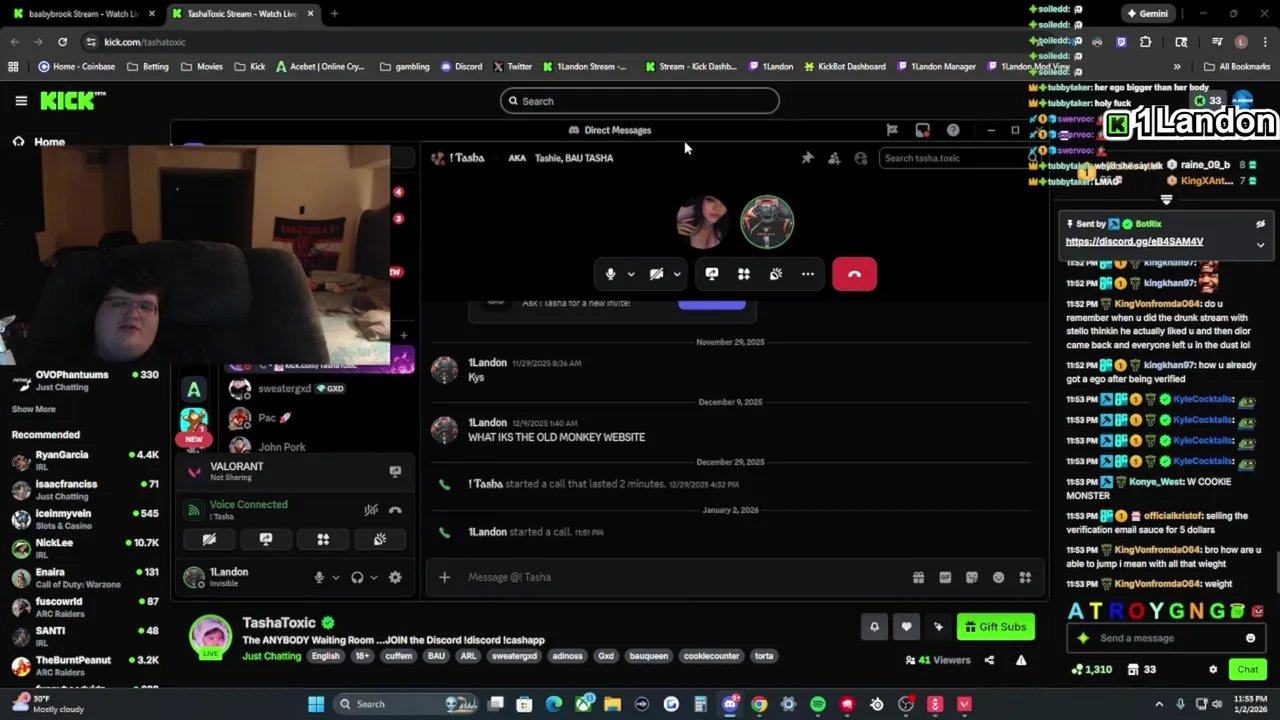Screen dimensions: 1280x720
Task: Go to Kick Home in sidebar
Action: click(x=49, y=142)
